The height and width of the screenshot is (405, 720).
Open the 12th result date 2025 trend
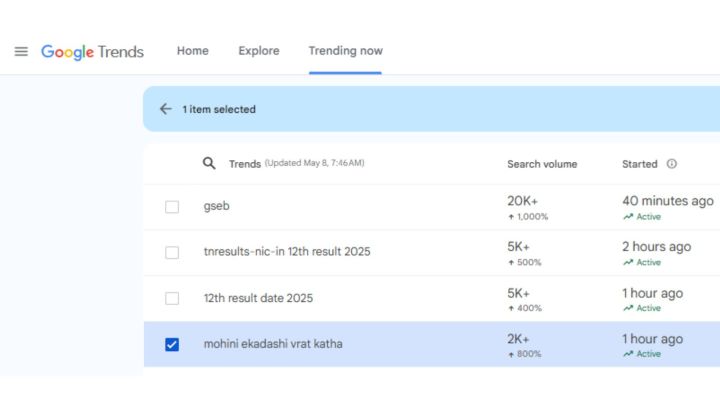[x=258, y=298]
